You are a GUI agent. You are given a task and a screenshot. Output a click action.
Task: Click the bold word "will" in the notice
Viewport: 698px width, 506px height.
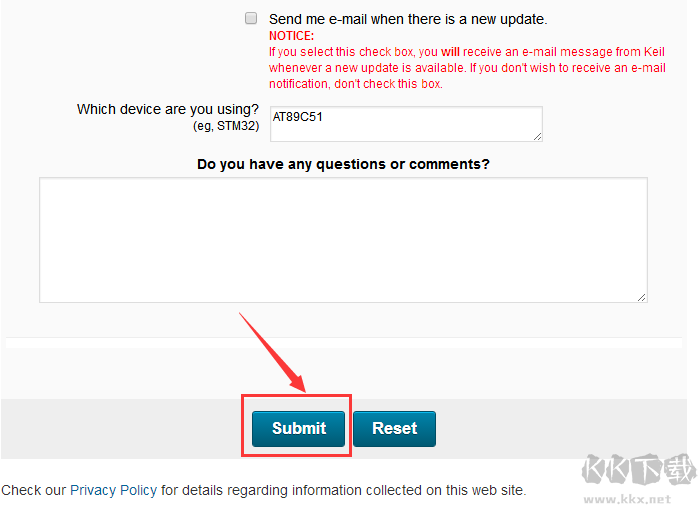pos(451,52)
